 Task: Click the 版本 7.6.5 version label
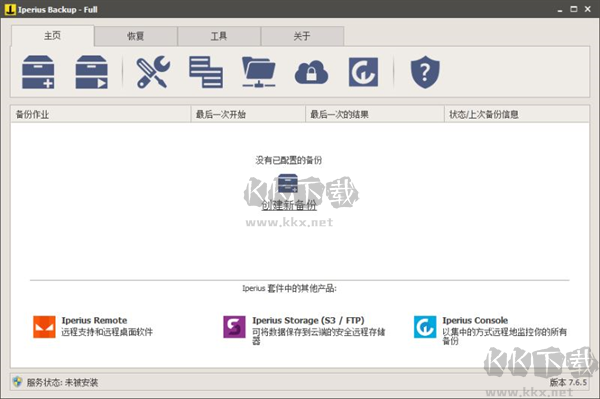568,382
